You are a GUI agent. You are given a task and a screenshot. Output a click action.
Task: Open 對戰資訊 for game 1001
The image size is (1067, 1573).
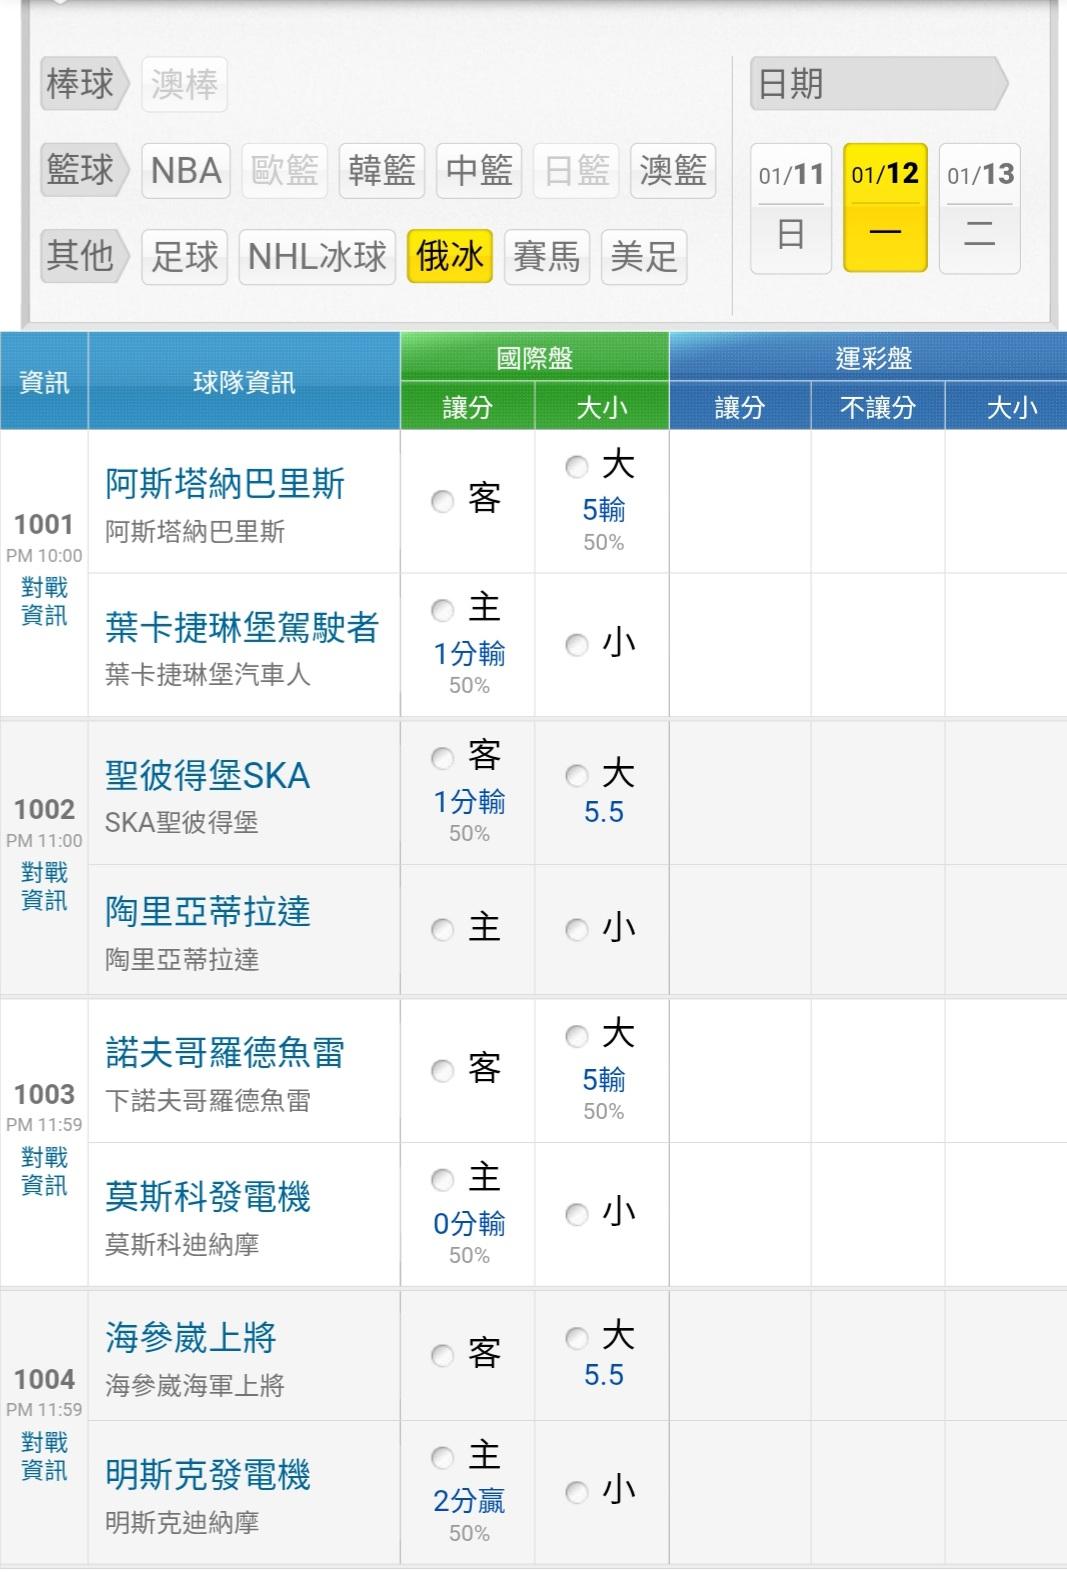coord(44,601)
